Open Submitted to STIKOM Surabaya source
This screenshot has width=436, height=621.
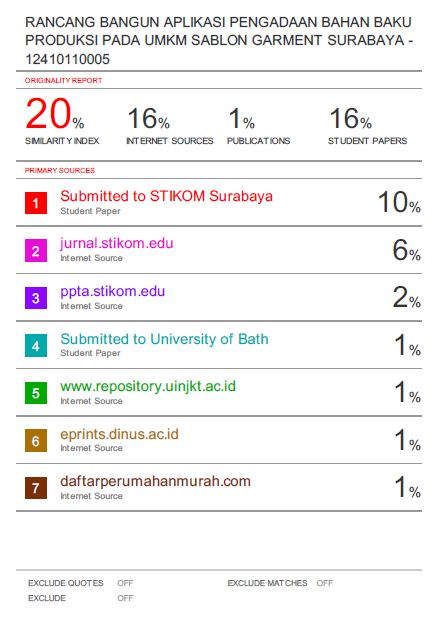click(166, 196)
